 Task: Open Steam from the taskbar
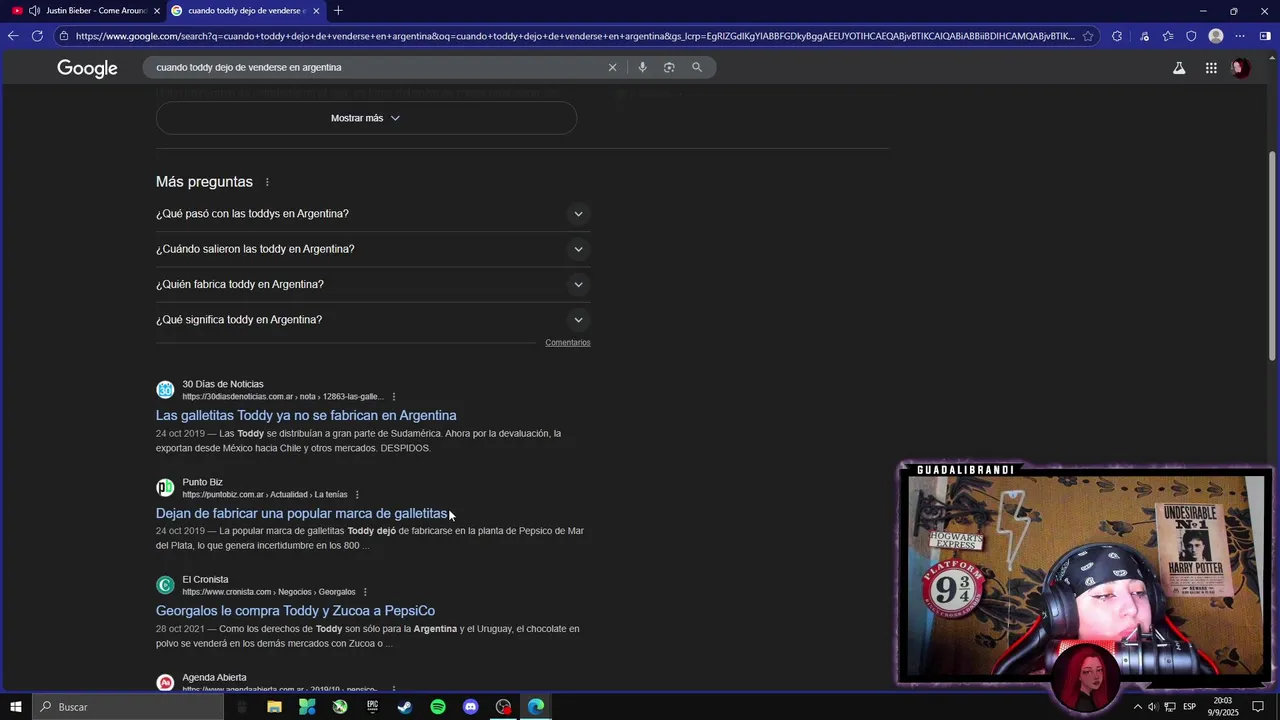tap(405, 707)
